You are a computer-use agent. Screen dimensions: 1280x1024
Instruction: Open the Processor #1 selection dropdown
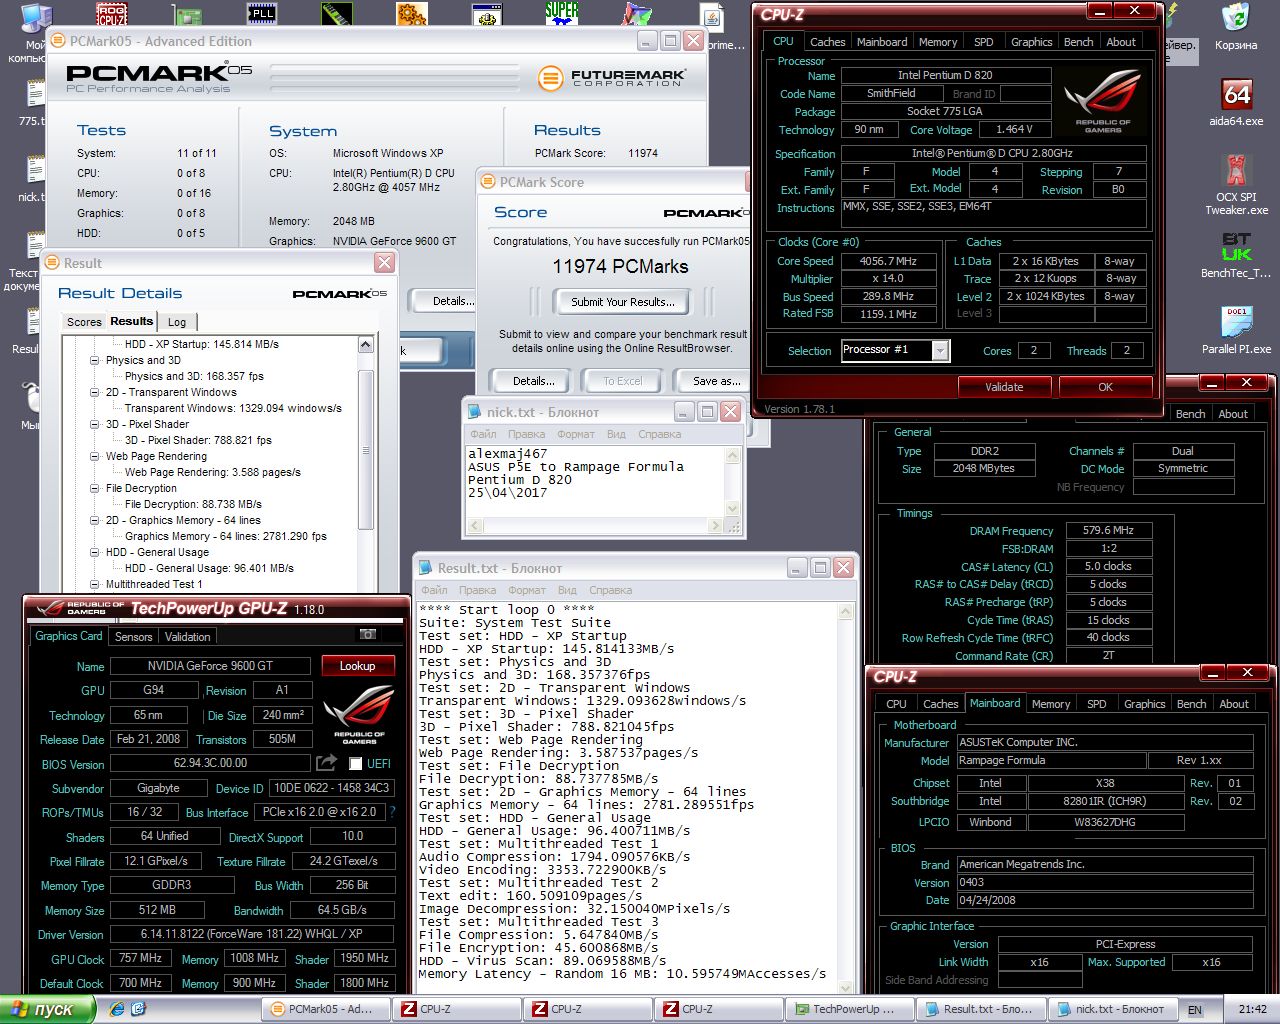(x=940, y=350)
